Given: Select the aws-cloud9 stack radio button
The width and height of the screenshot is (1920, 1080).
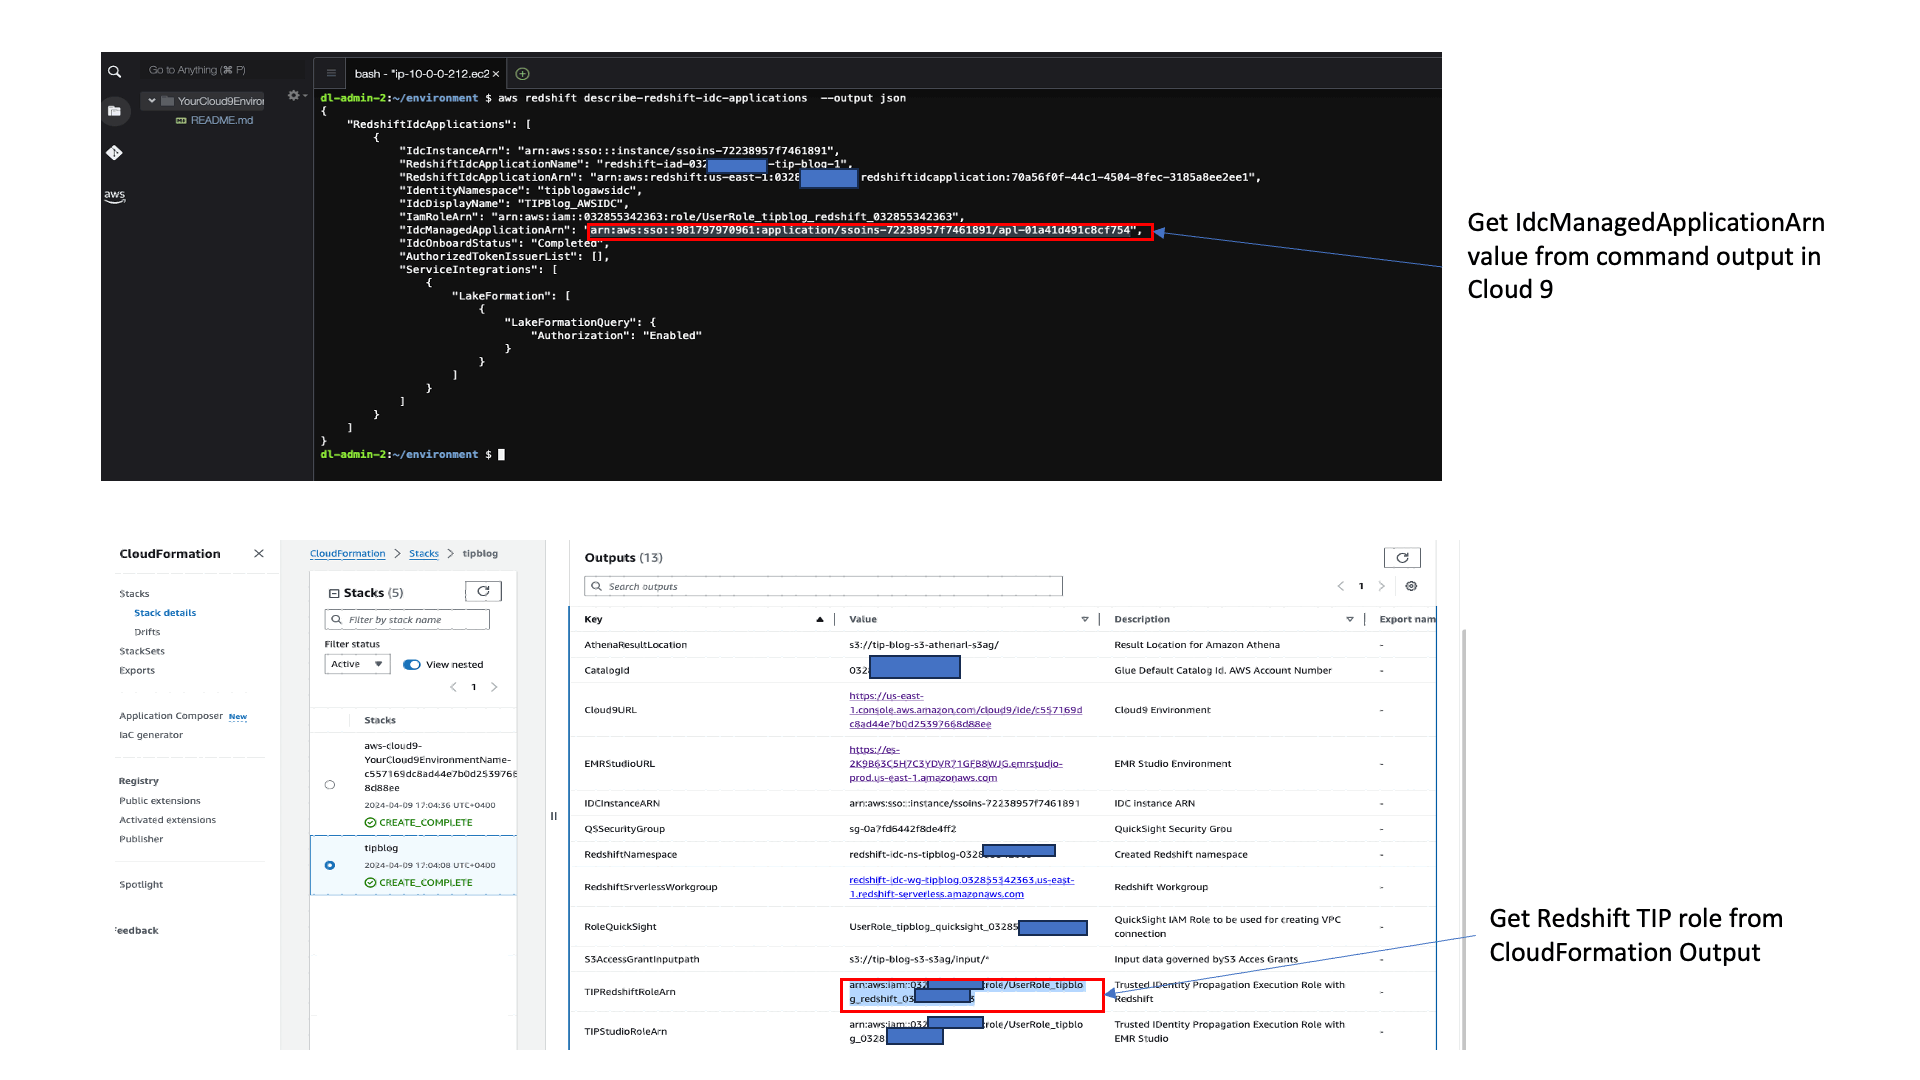Looking at the screenshot, I should point(330,785).
